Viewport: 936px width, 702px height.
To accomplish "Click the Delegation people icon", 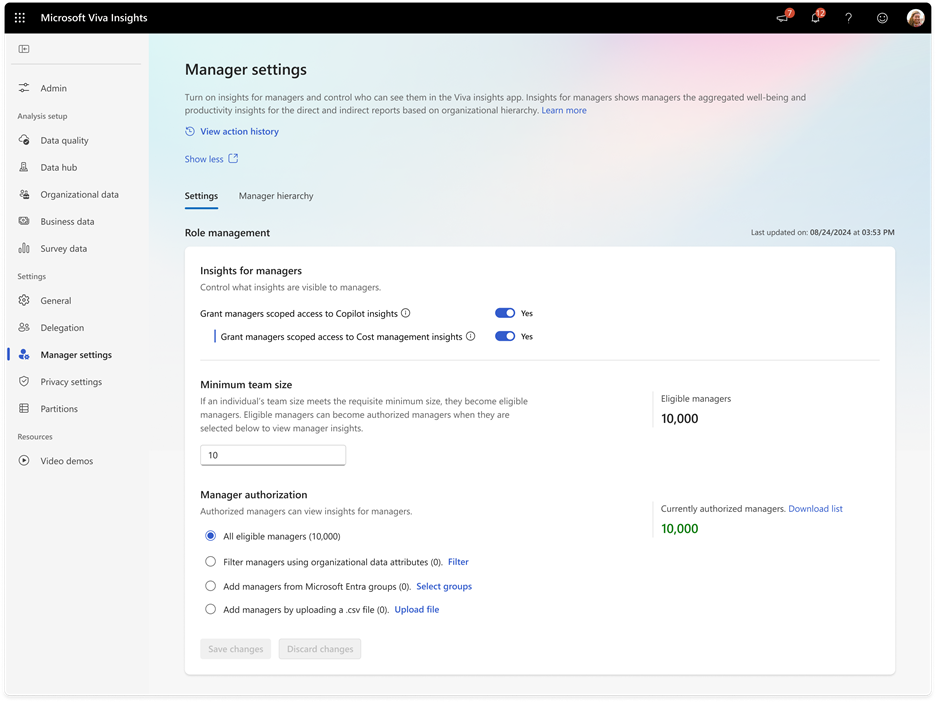I will pyautogui.click(x=24, y=327).
